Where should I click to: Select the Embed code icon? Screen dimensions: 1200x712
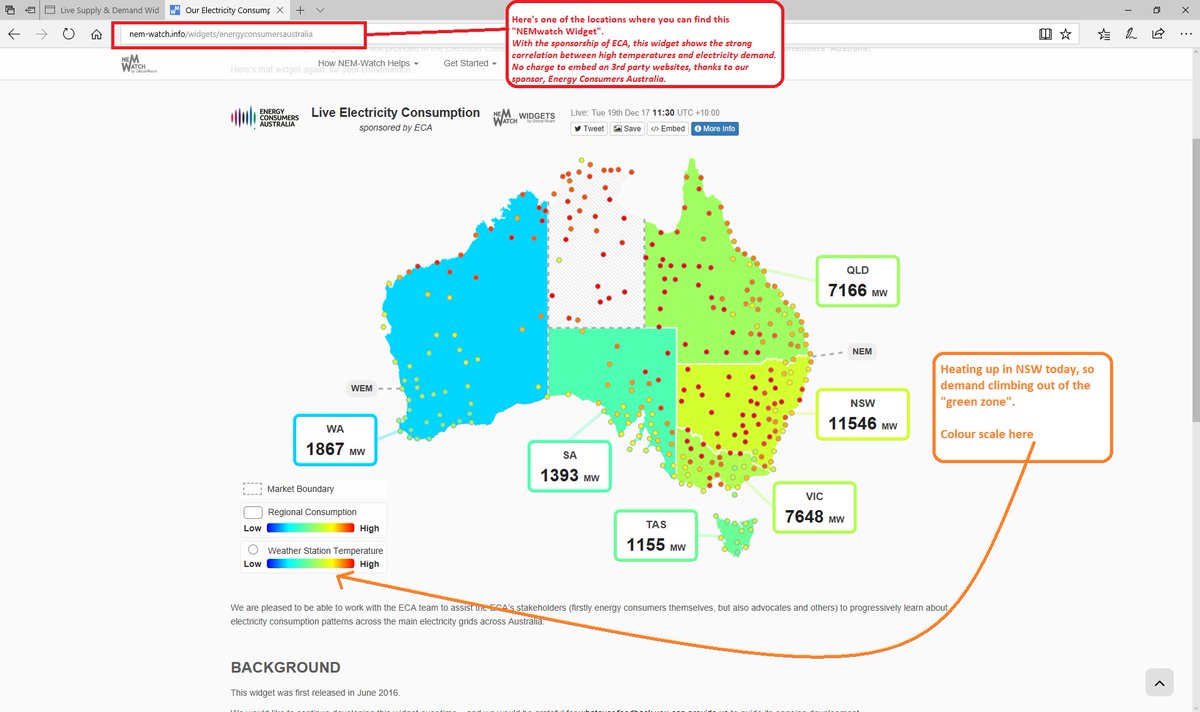click(x=666, y=128)
